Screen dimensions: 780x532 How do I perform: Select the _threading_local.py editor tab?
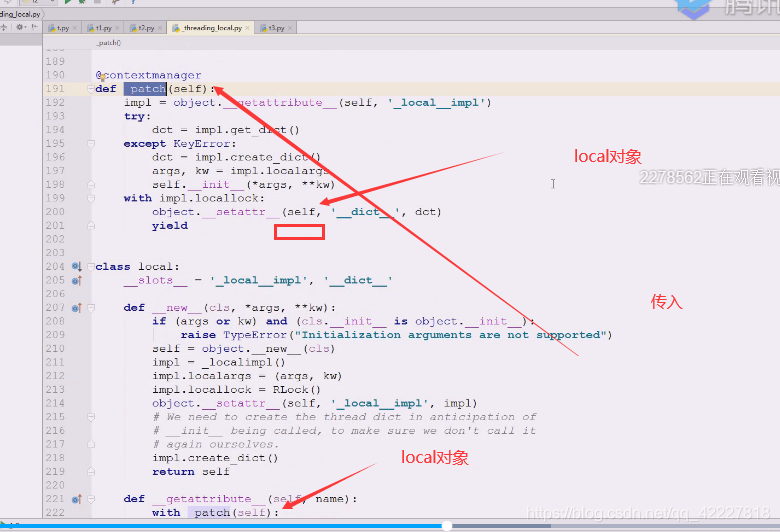[210, 28]
